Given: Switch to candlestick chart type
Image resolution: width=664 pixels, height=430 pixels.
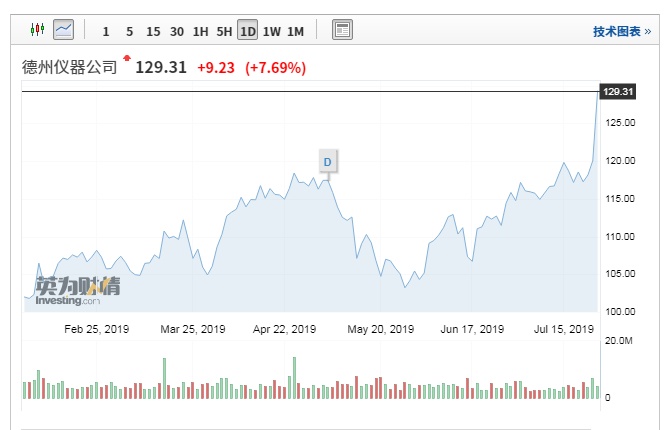Looking at the screenshot, I should pos(38,30).
